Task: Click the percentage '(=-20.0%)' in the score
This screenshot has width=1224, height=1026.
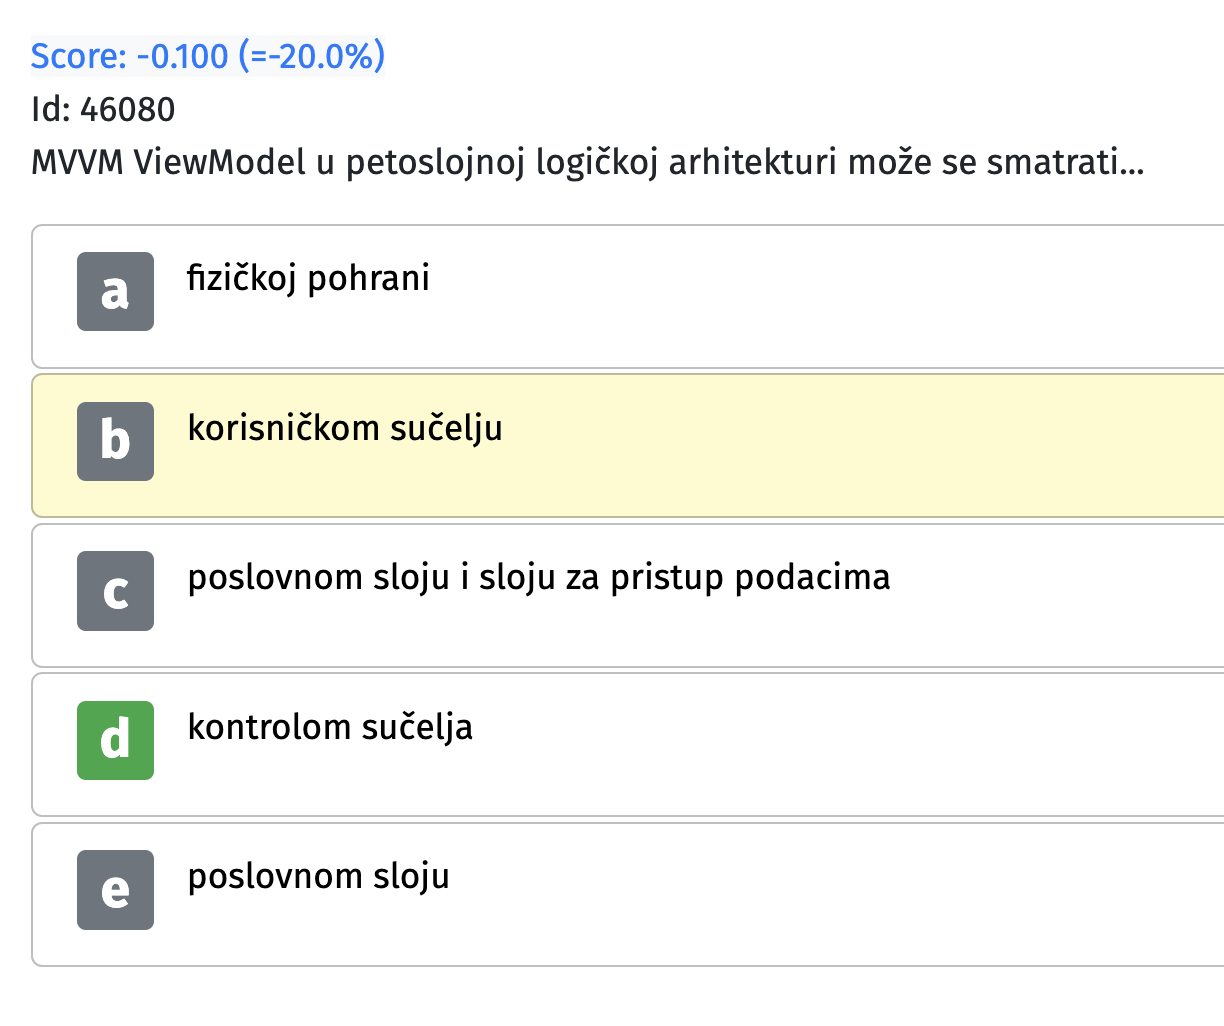Action: click(312, 56)
